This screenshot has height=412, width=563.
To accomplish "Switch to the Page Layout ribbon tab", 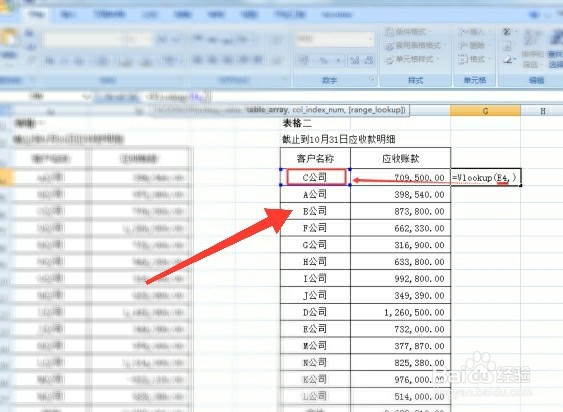I will click(x=110, y=15).
